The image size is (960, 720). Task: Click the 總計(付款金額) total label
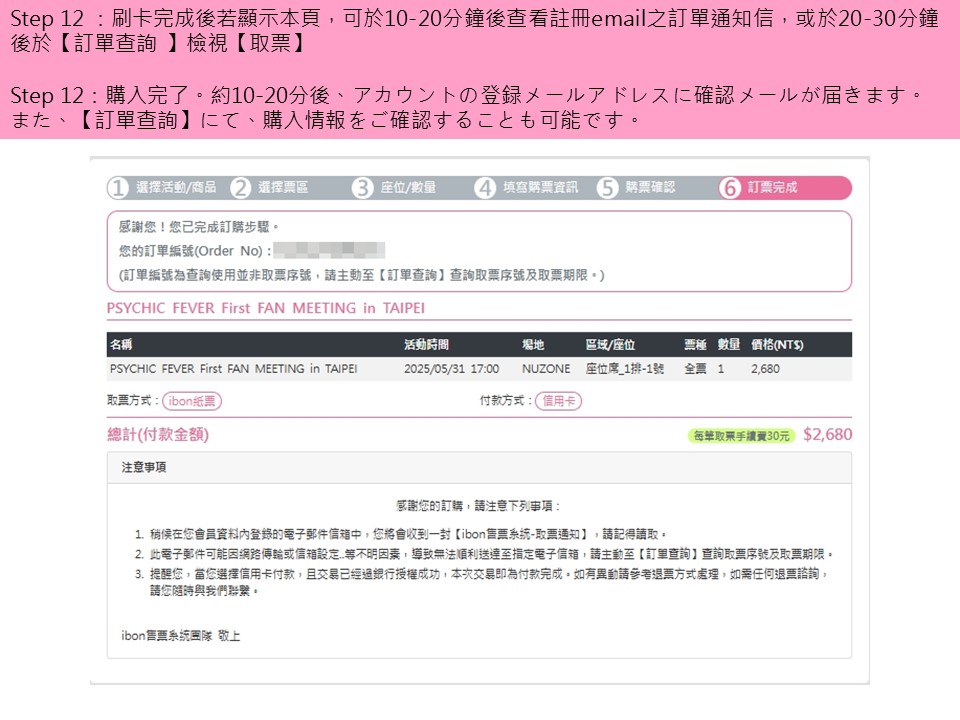coord(158,435)
